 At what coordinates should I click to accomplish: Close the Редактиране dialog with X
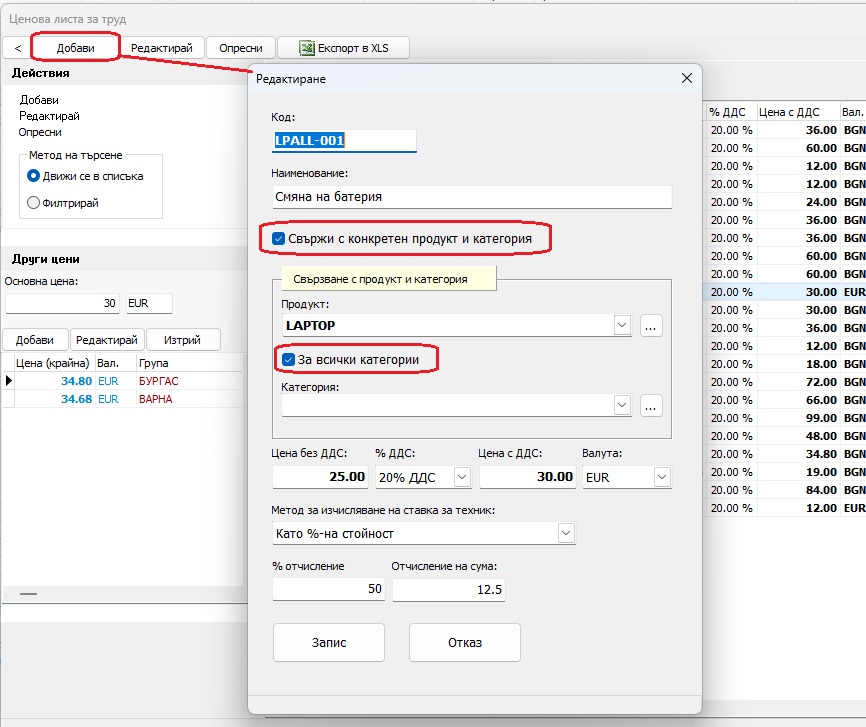pos(687,78)
